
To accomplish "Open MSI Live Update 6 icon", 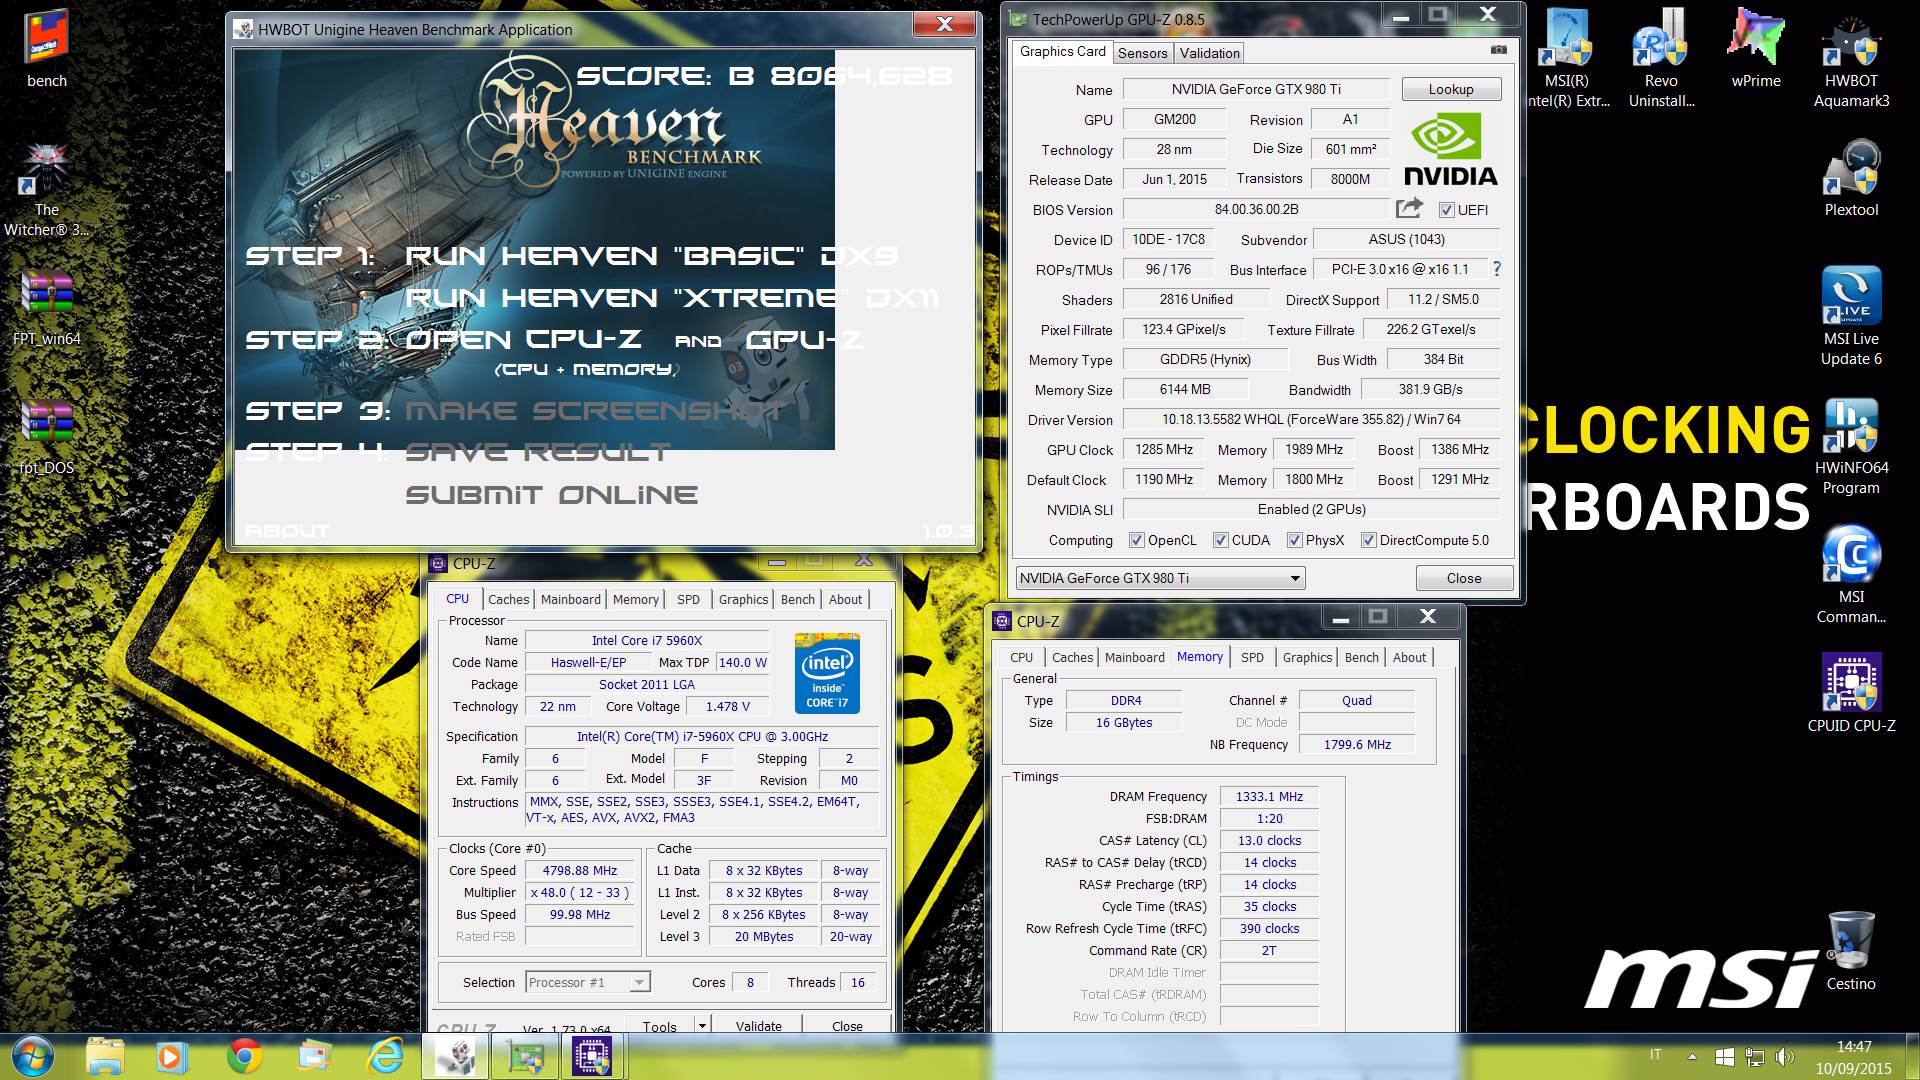I will click(1851, 316).
